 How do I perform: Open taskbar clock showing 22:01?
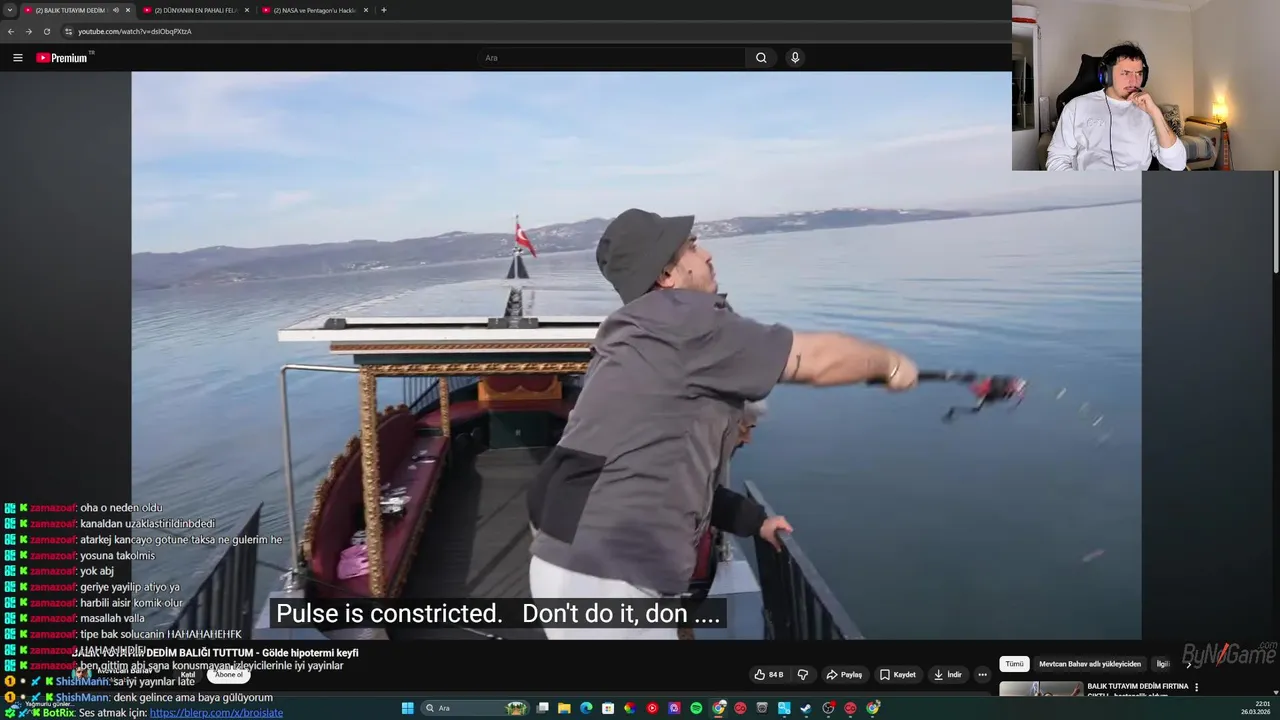tap(1256, 708)
